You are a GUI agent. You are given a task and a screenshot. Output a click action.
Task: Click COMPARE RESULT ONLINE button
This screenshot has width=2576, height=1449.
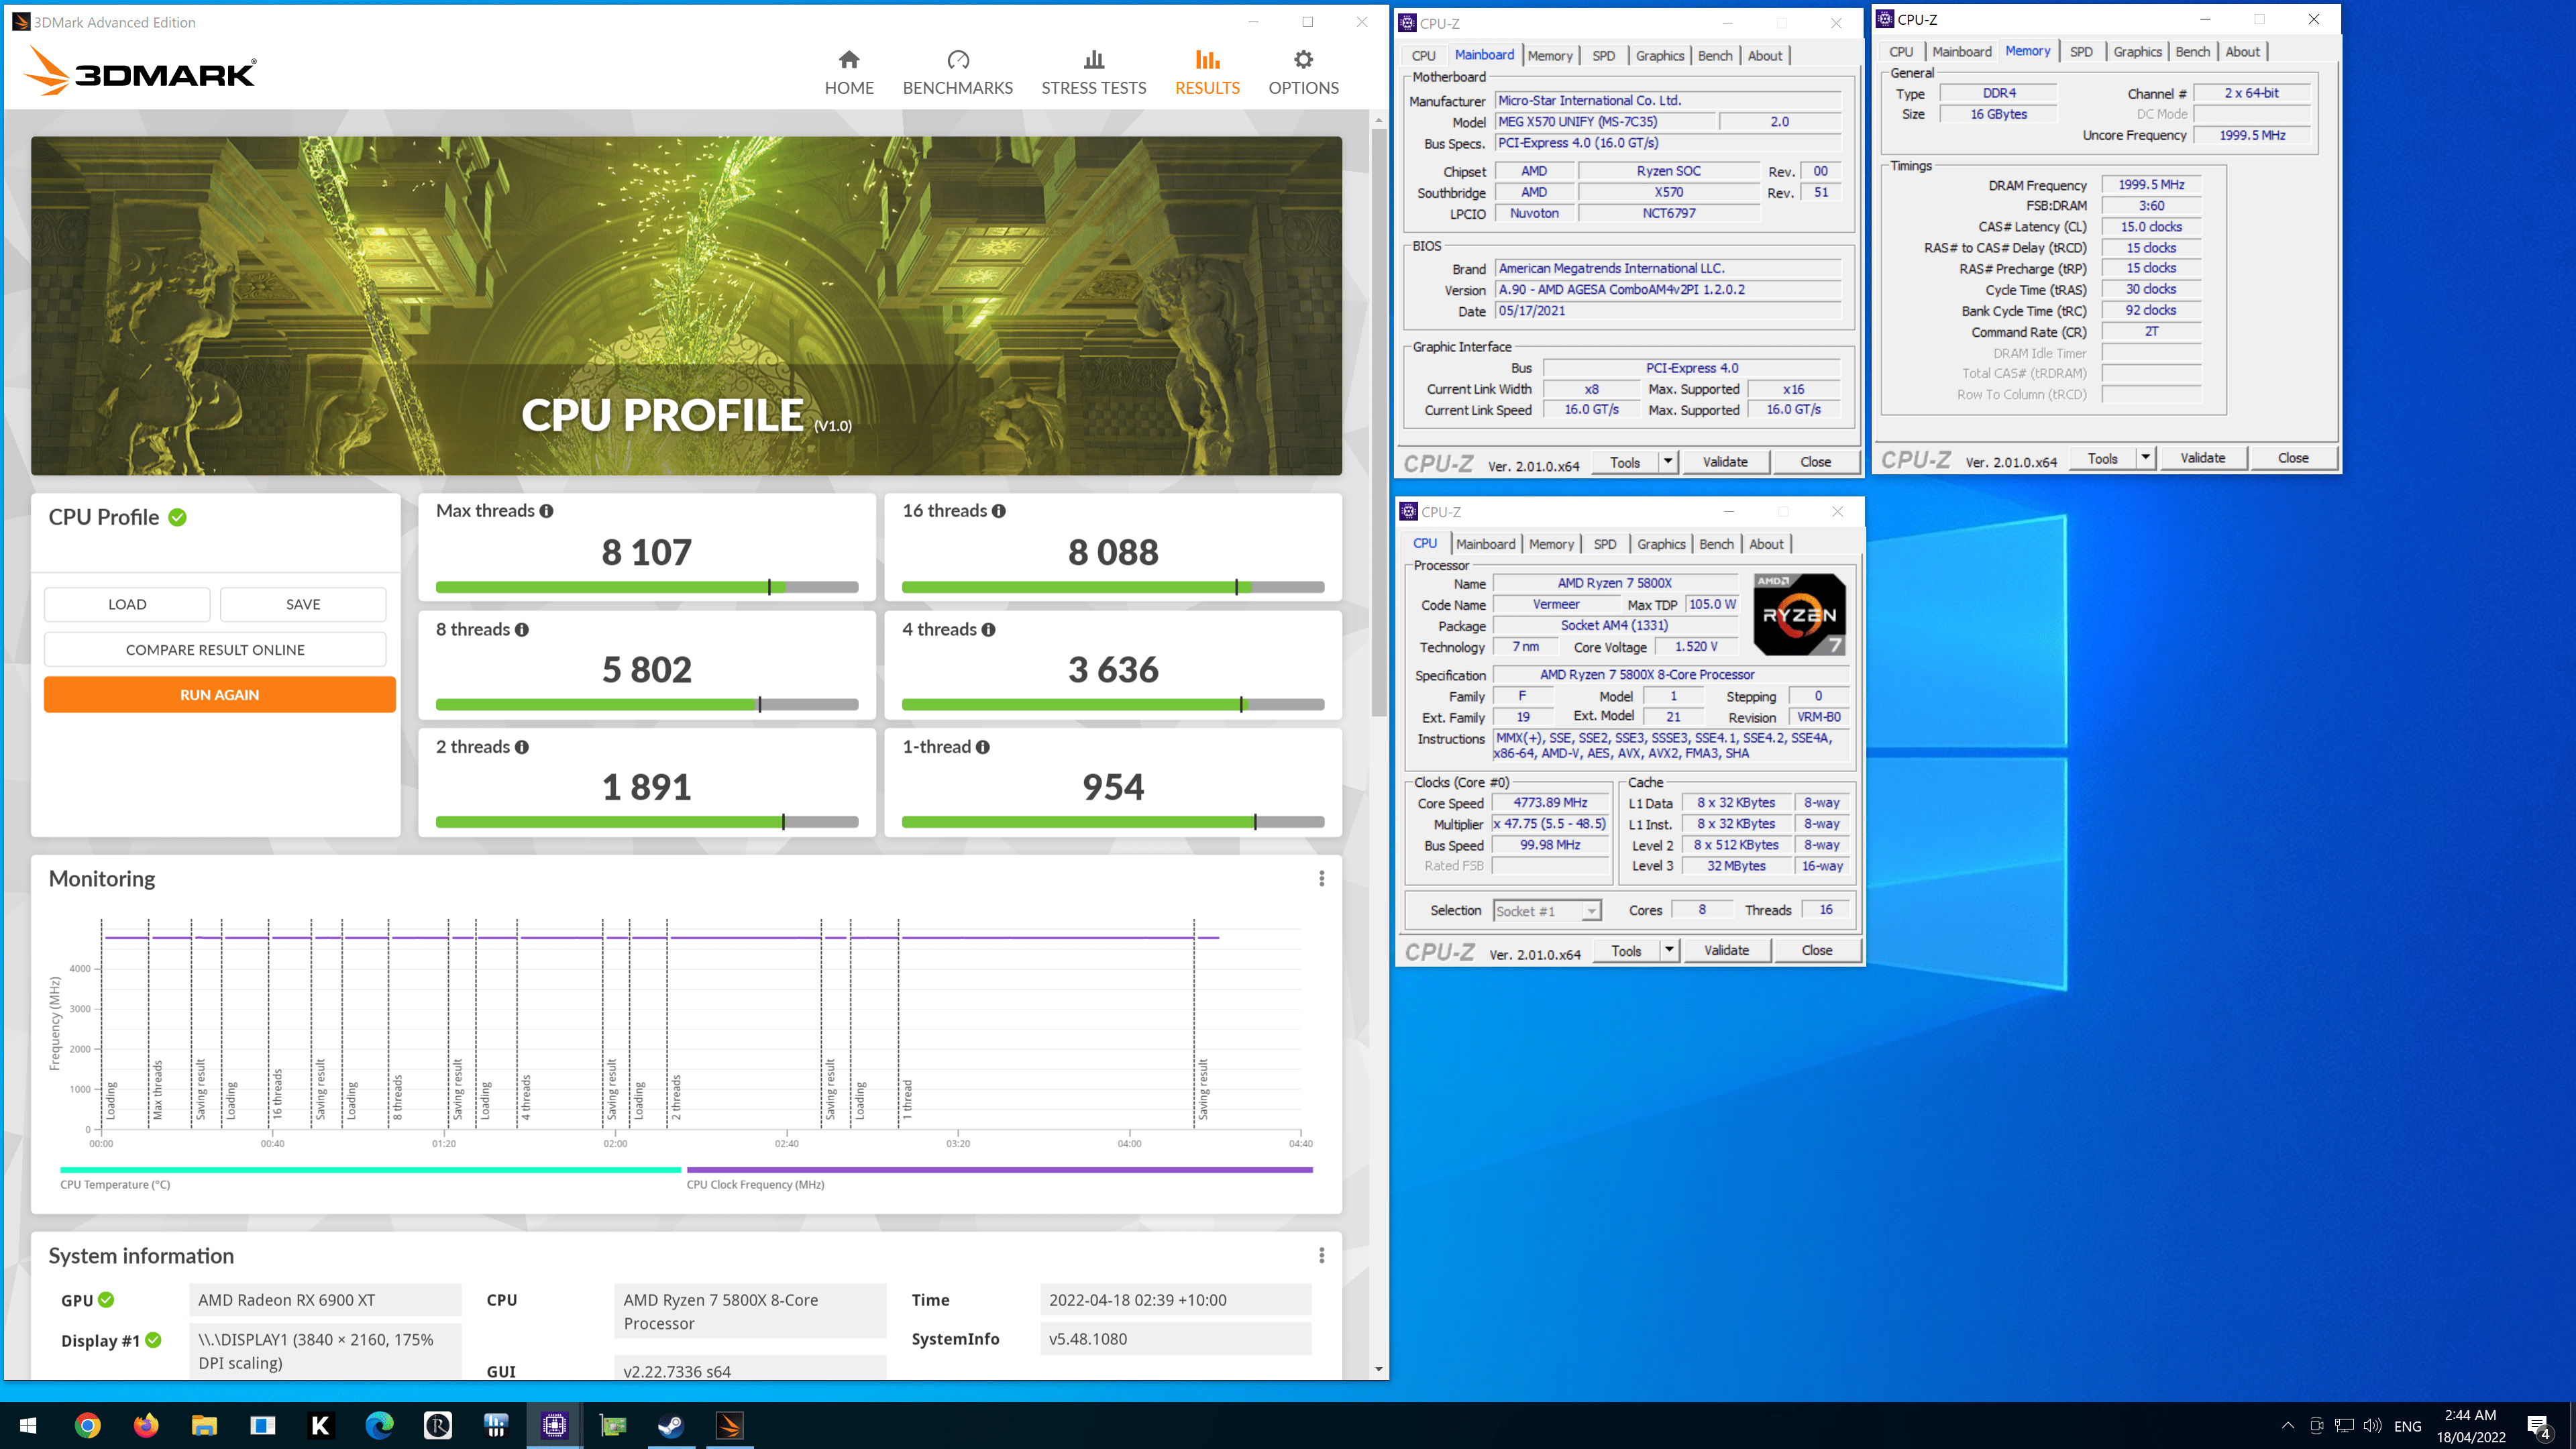215,650
